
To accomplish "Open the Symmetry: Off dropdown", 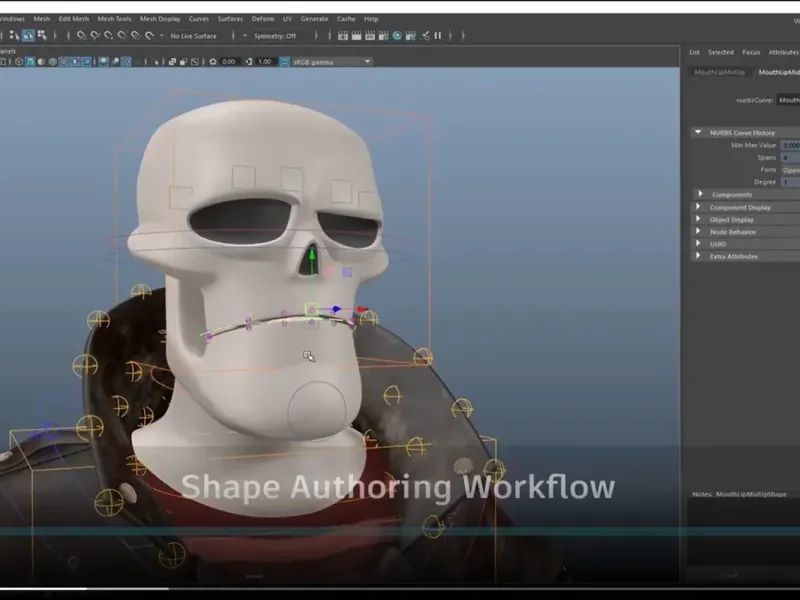I will [275, 36].
